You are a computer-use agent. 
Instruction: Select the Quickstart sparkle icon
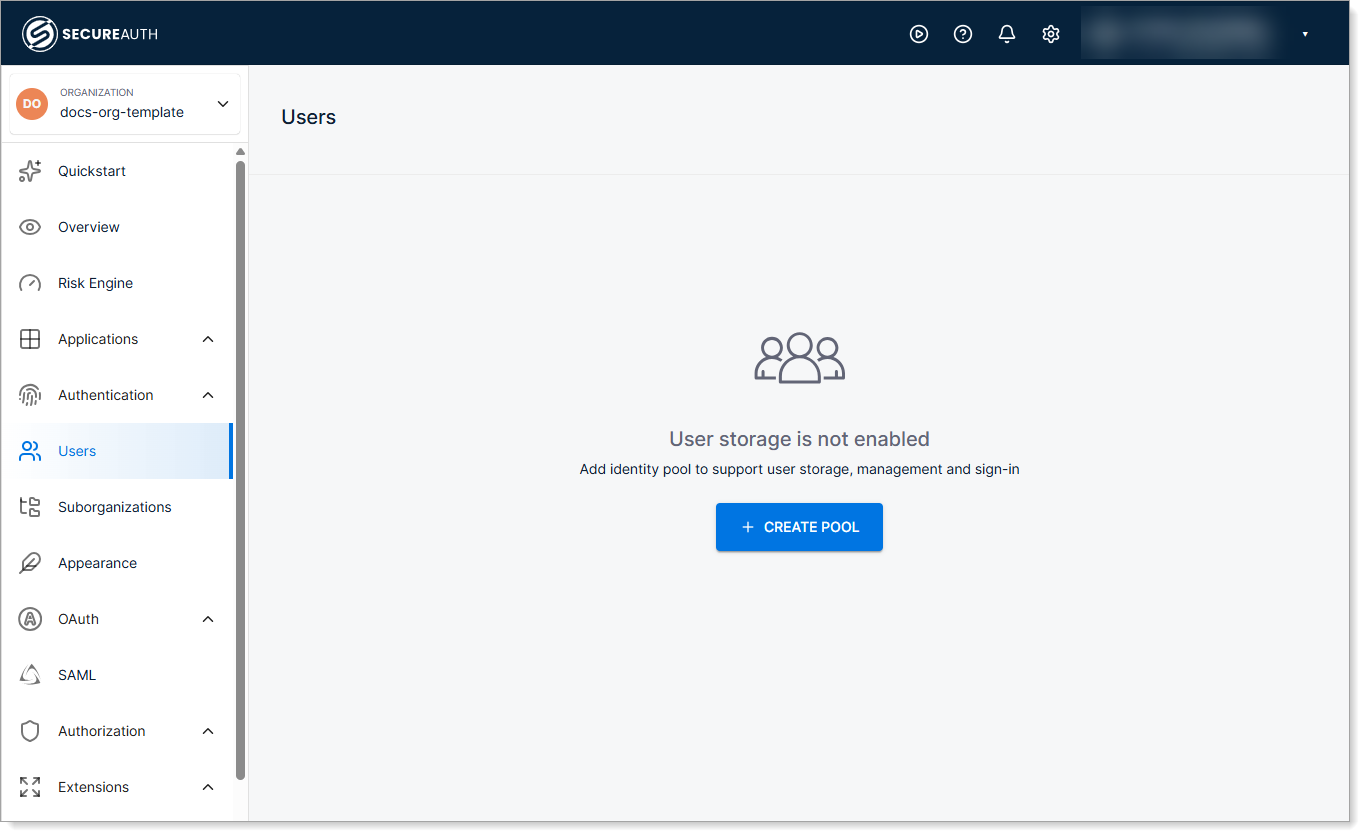click(29, 170)
